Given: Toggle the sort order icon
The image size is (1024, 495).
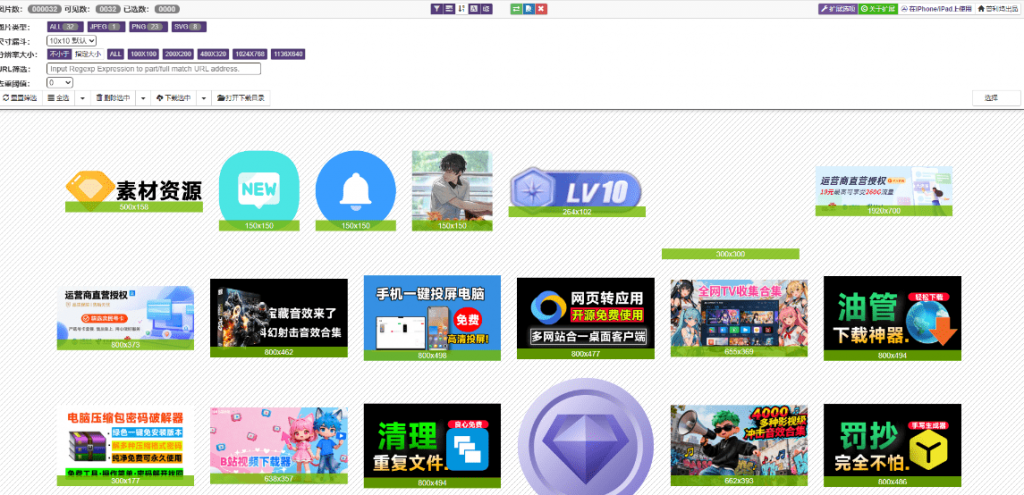Looking at the screenshot, I should (462, 8).
